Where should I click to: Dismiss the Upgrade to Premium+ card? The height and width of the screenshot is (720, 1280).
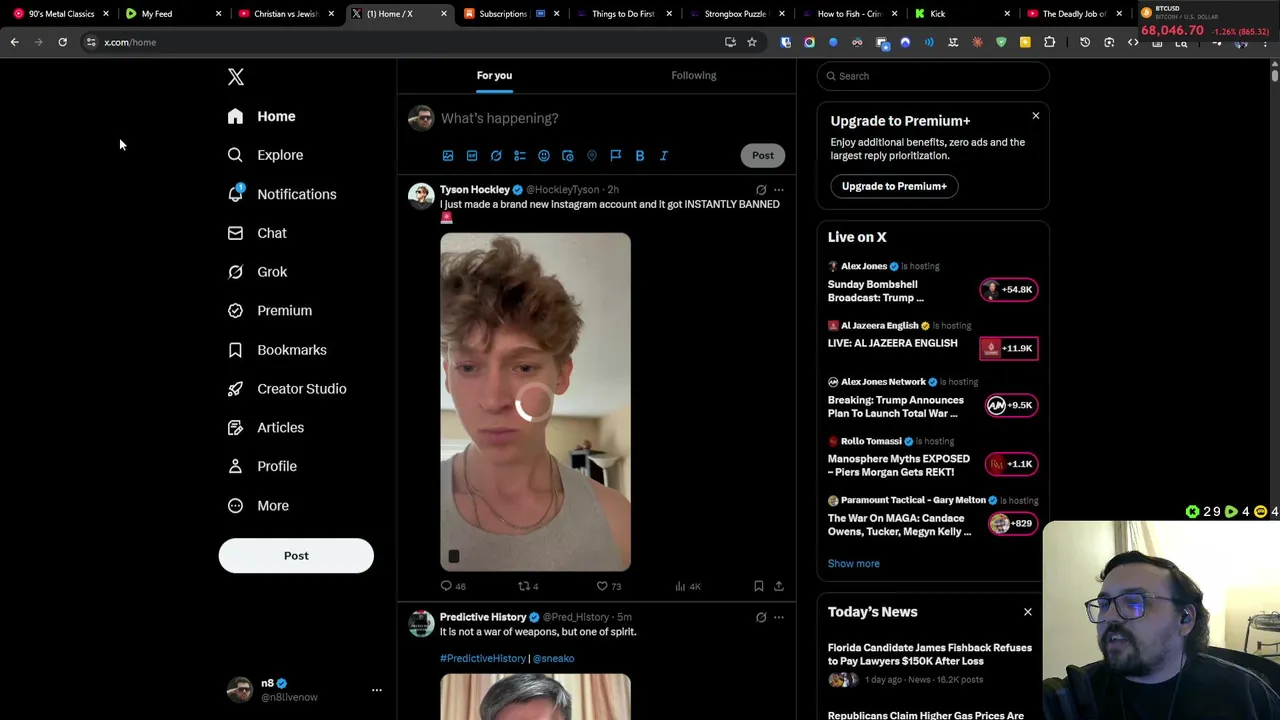tap(1036, 116)
